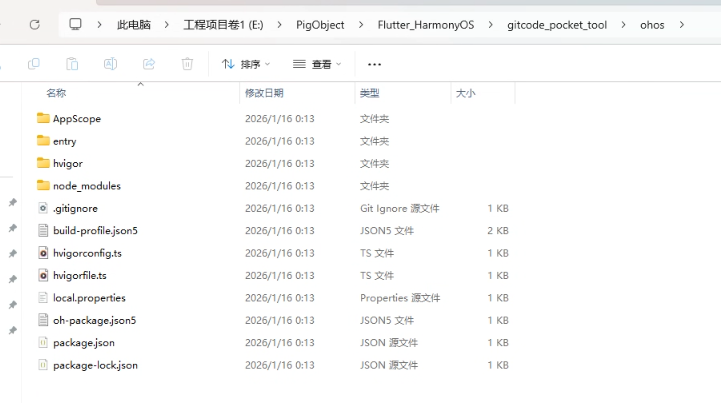Expand the chevron before 此电脑
Screen dimensions: 721x403
click(x=99, y=25)
